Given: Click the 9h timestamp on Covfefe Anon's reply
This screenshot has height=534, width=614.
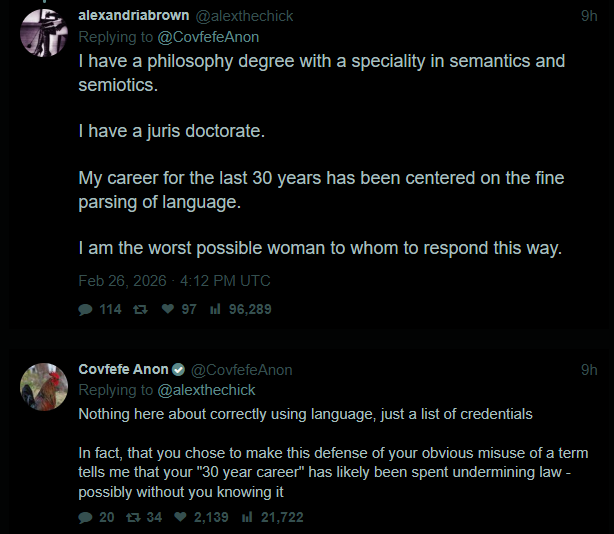Looking at the screenshot, I should 589,370.
